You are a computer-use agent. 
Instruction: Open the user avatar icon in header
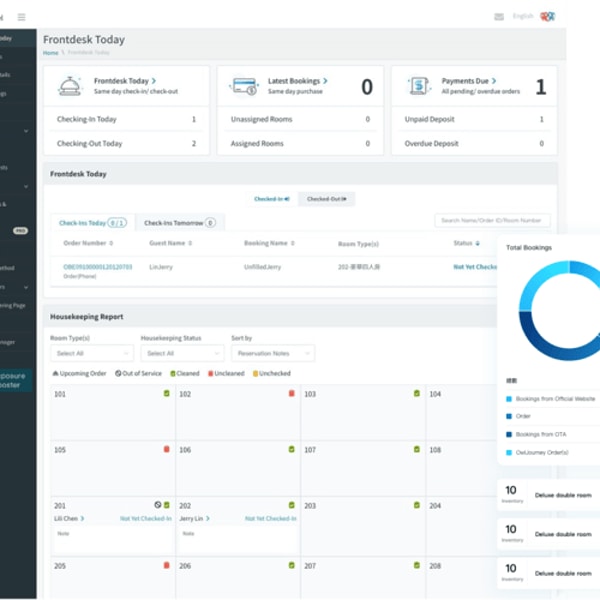(547, 16)
